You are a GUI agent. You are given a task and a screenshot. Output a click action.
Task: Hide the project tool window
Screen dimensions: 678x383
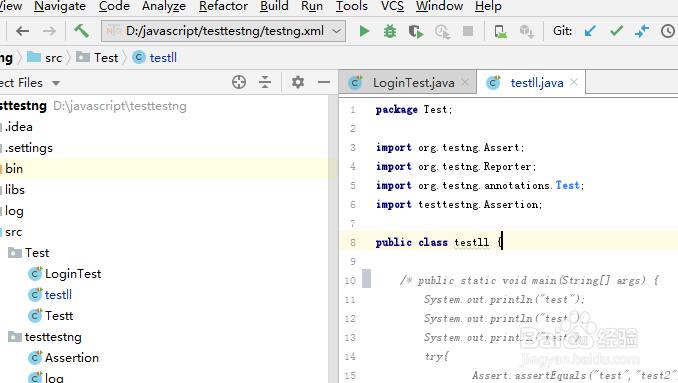323,82
